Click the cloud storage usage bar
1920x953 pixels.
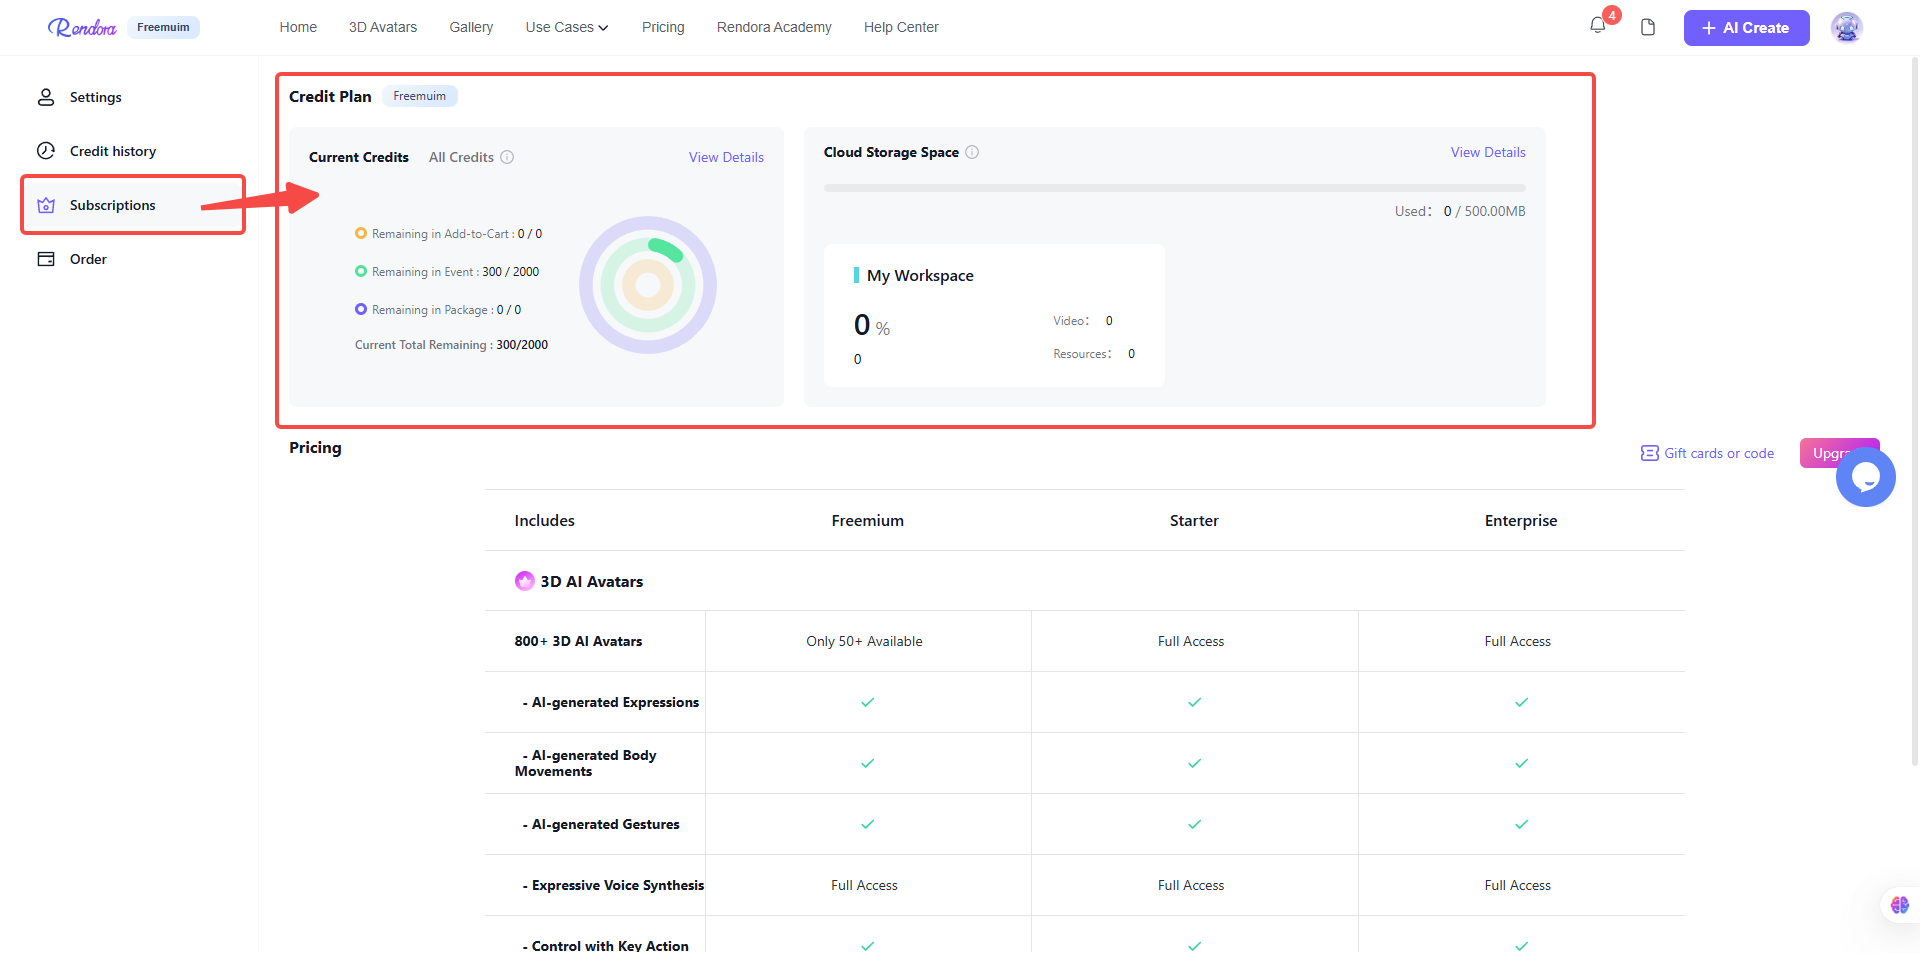click(1175, 188)
